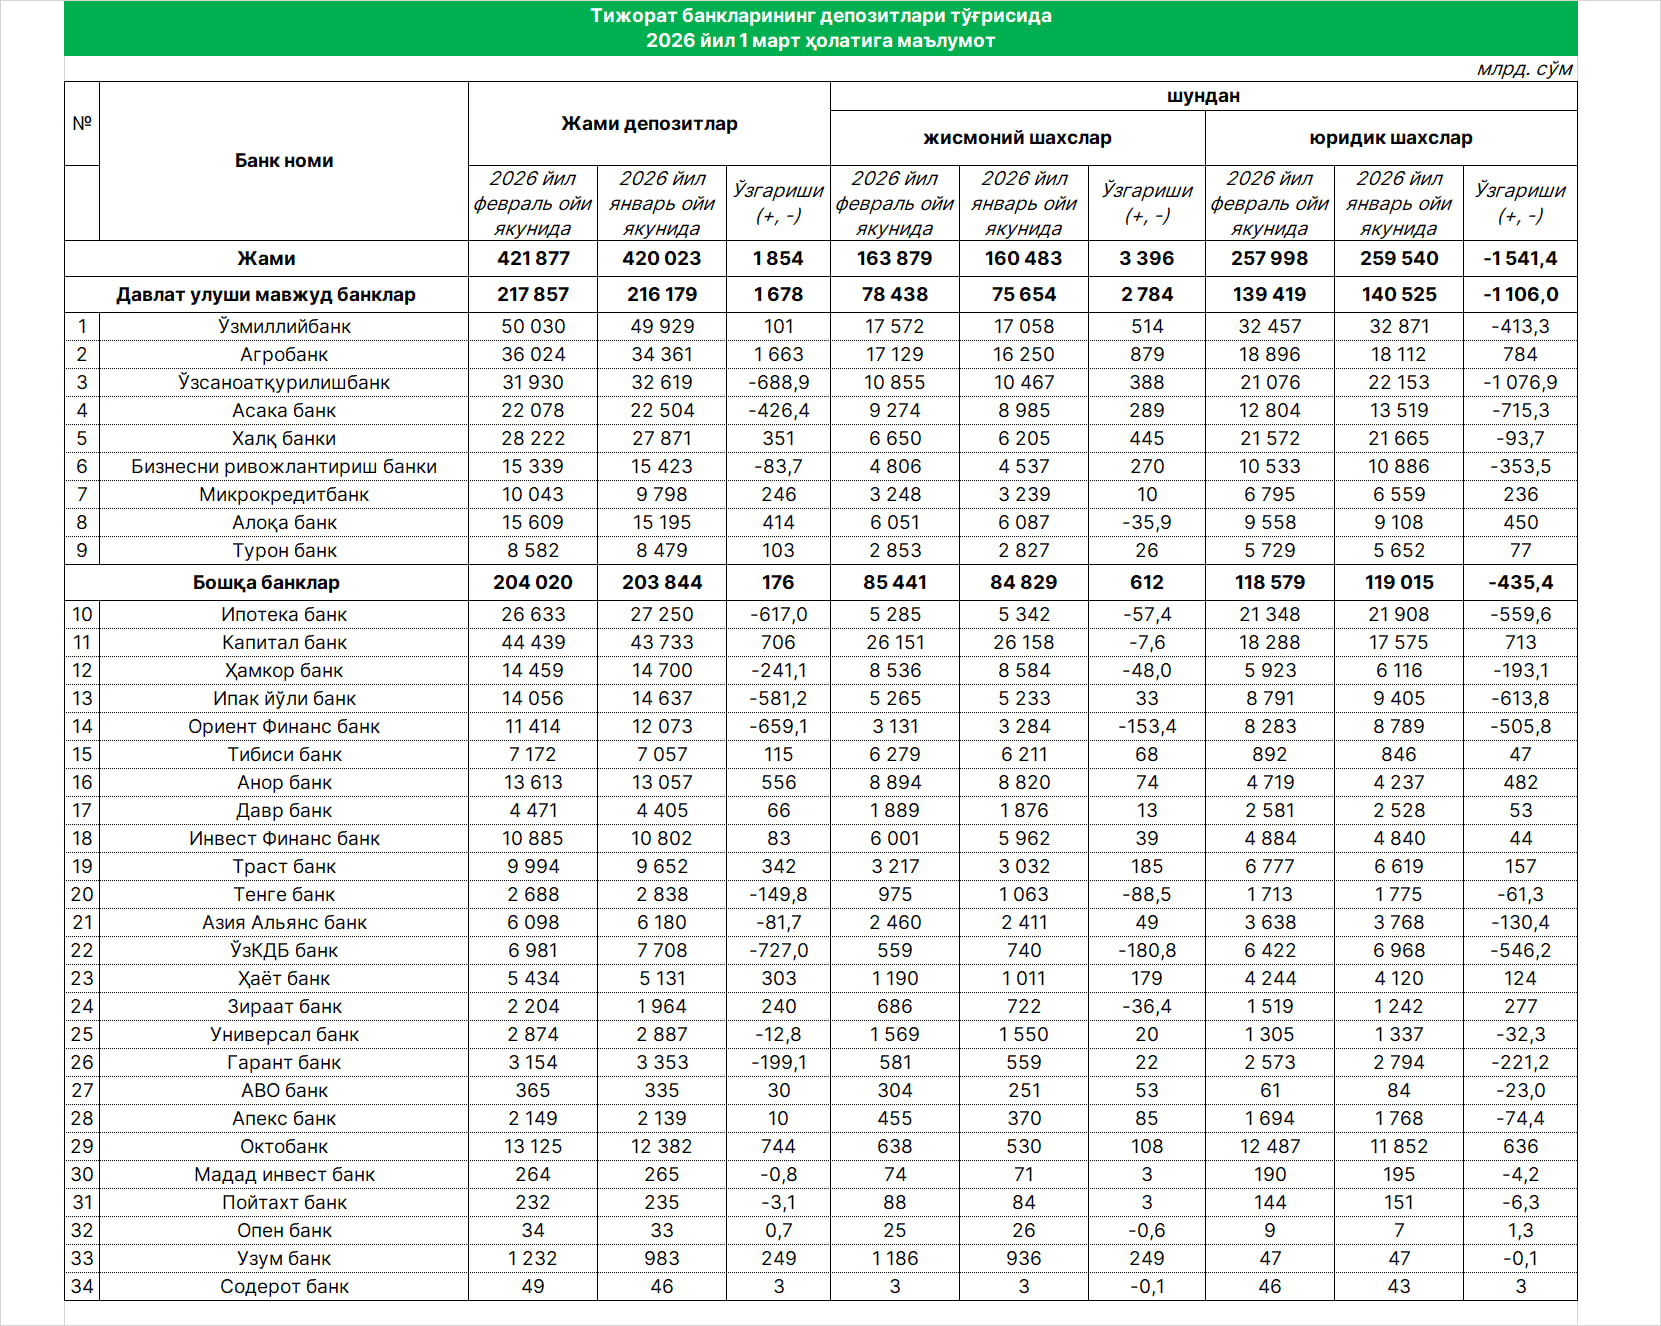This screenshot has height=1326, width=1661.
Task: Select the "шундан" header cell
Action: [x=1203, y=96]
